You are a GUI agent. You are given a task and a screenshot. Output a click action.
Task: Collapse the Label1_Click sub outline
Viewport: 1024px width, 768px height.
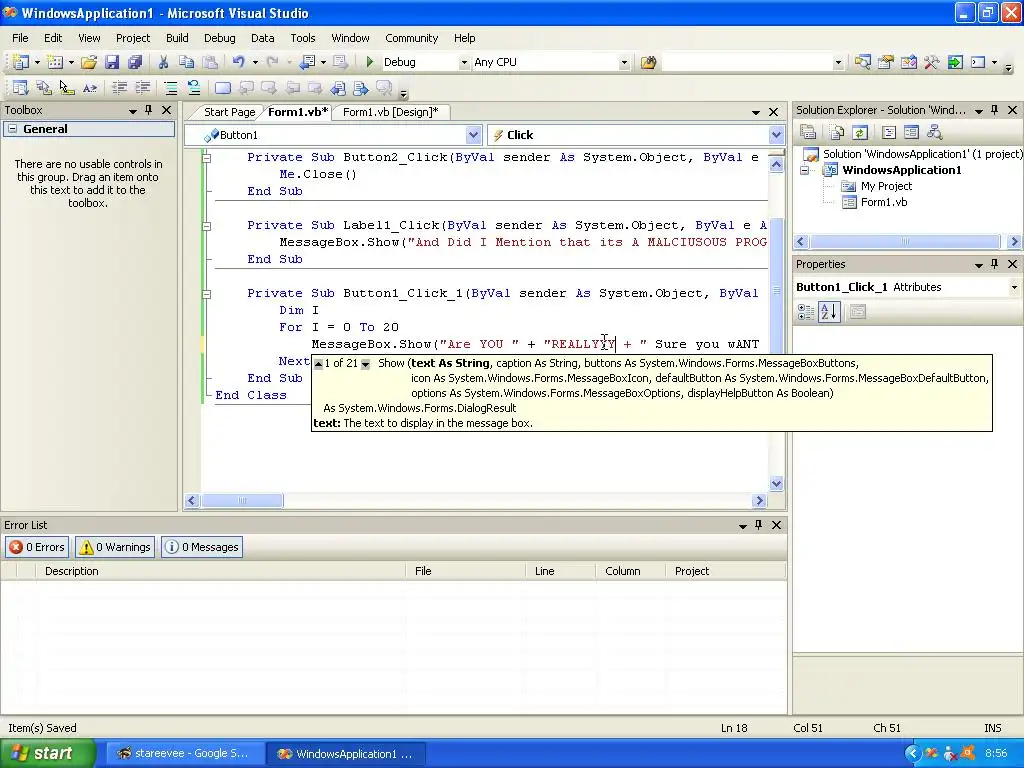[x=206, y=226]
